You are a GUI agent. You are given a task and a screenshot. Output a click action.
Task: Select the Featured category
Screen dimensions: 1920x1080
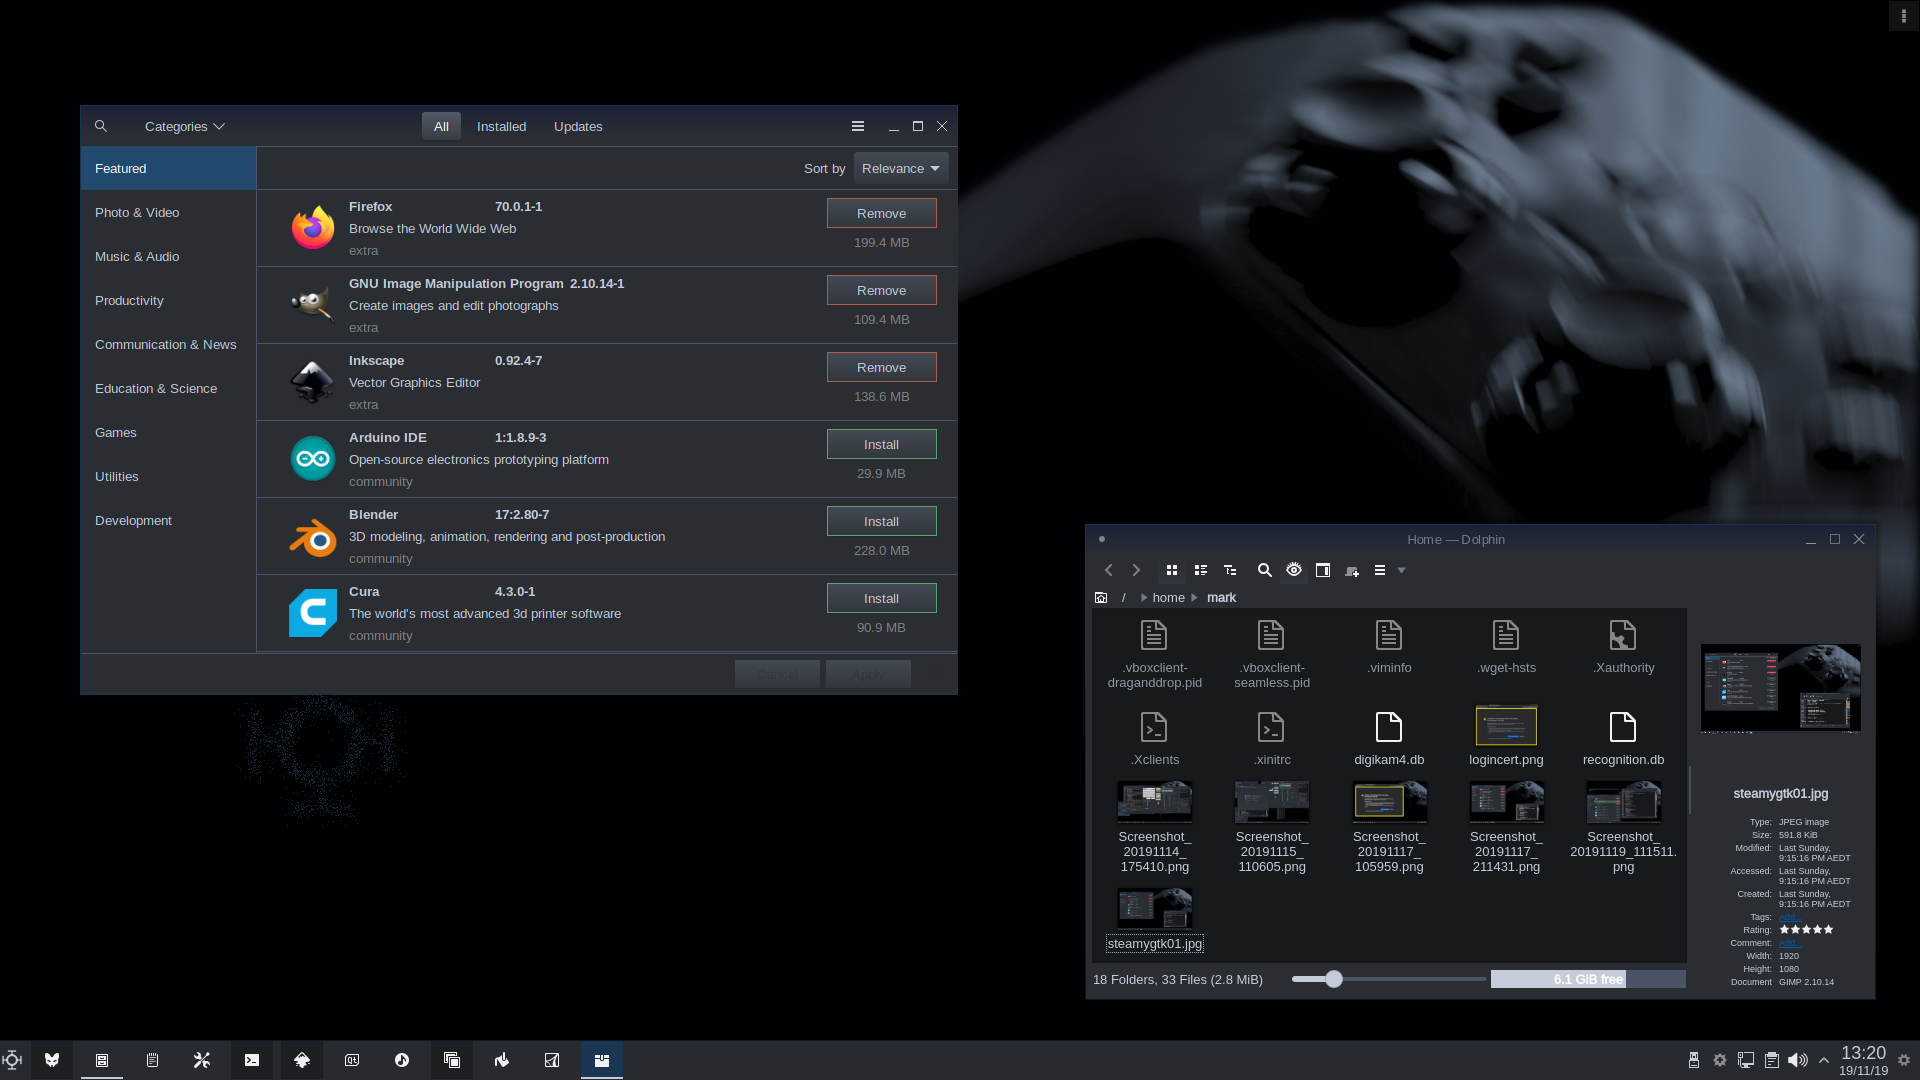point(168,168)
